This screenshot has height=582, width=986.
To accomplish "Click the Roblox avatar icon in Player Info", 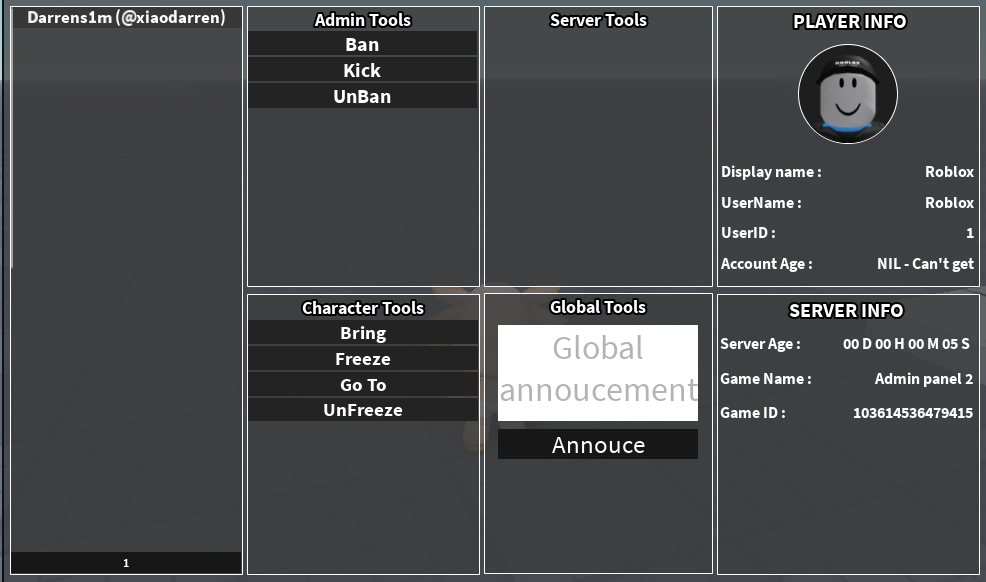I will [x=847, y=94].
